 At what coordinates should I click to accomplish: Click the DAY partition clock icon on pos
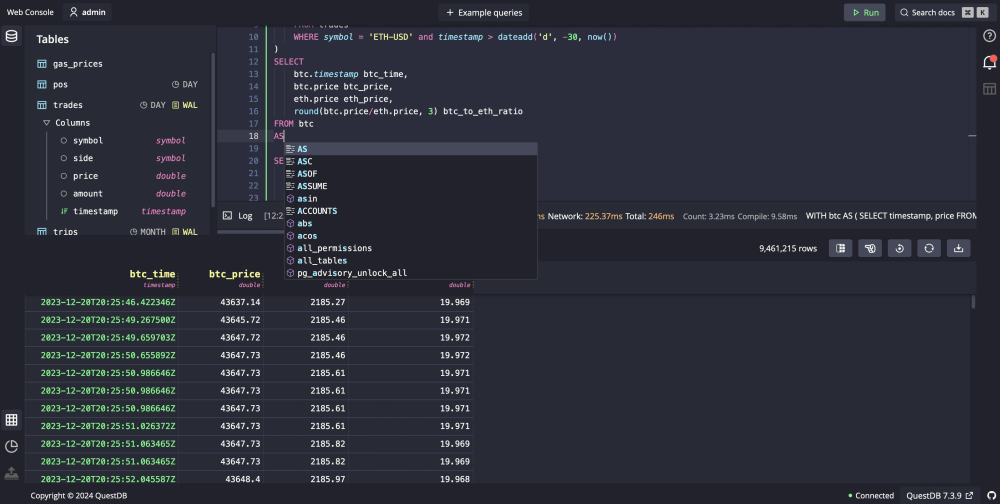click(175, 84)
